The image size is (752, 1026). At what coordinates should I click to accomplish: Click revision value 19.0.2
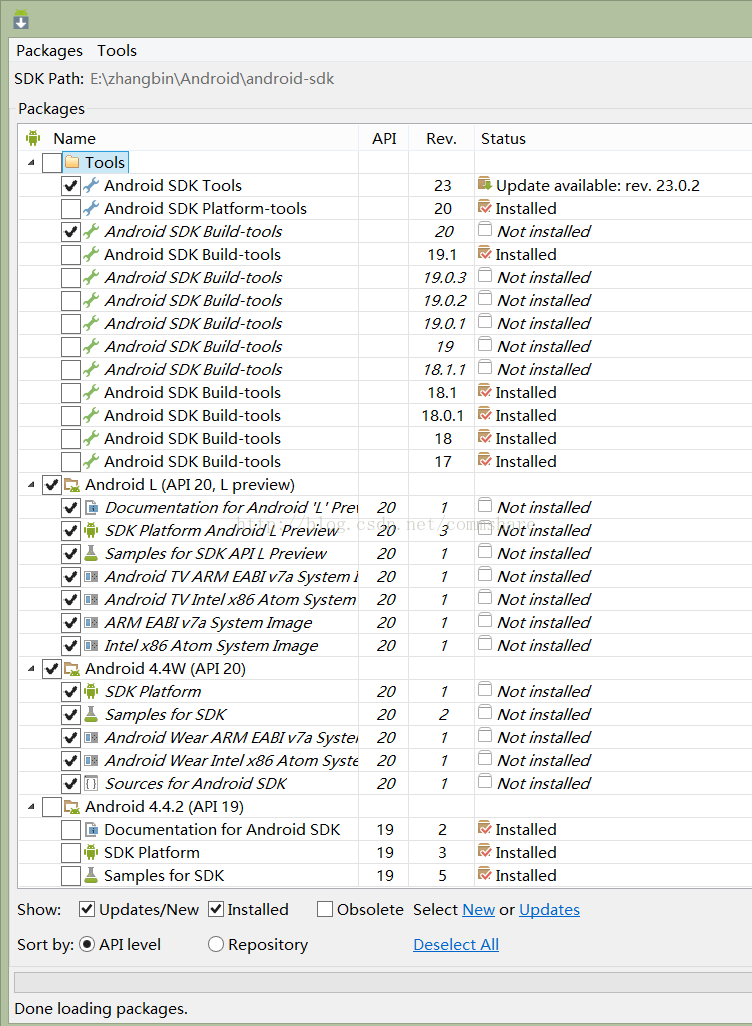(444, 300)
